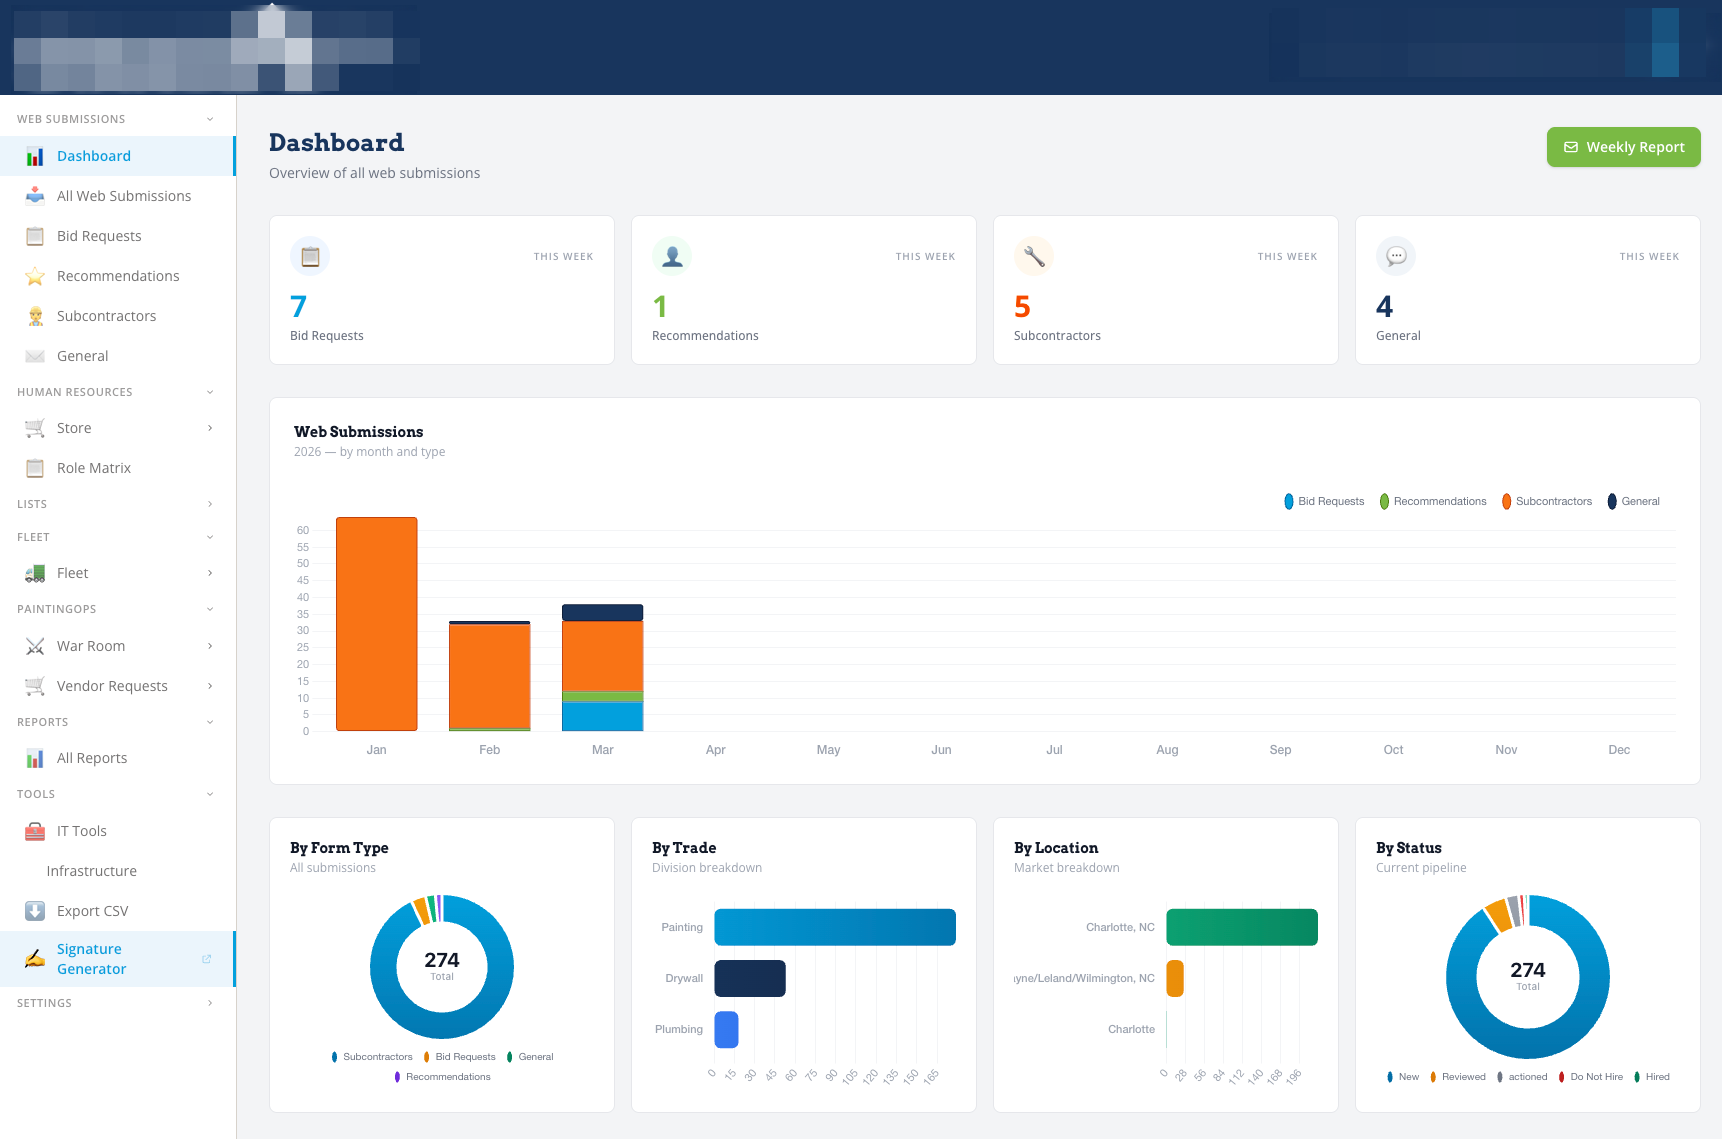Open the Recommendations summary card
Screen dimensions: 1722x1139
click(804, 290)
